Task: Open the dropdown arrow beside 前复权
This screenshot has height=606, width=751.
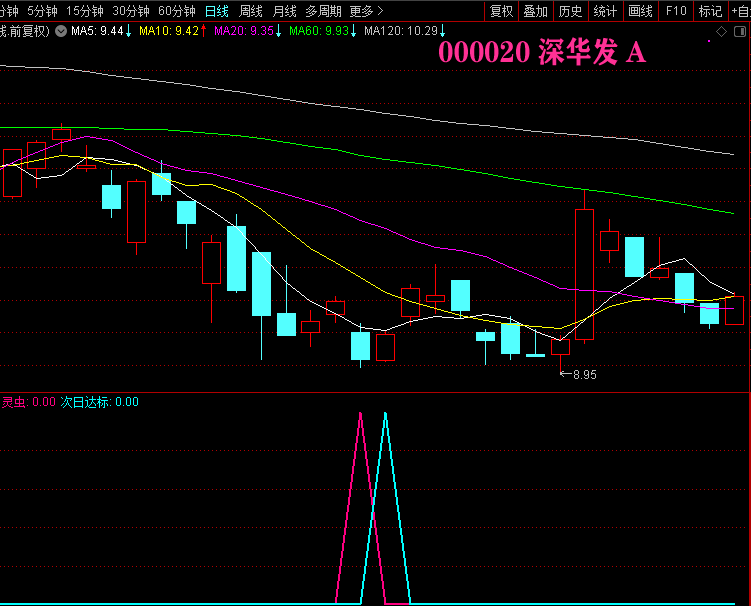Action: (61, 32)
